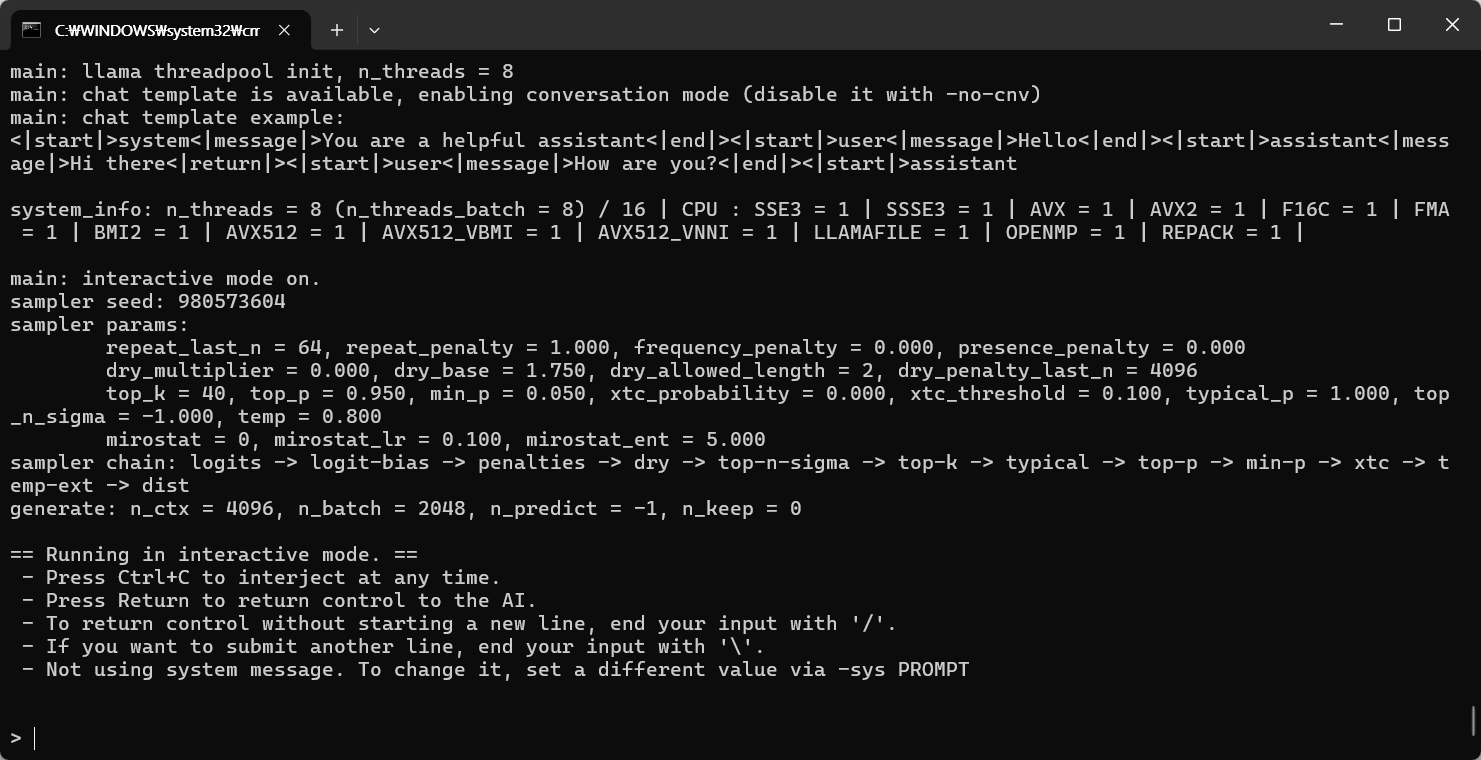Click the 'sampler chain: logits' line
Viewport: 1481px width, 760px height.
click(730, 474)
